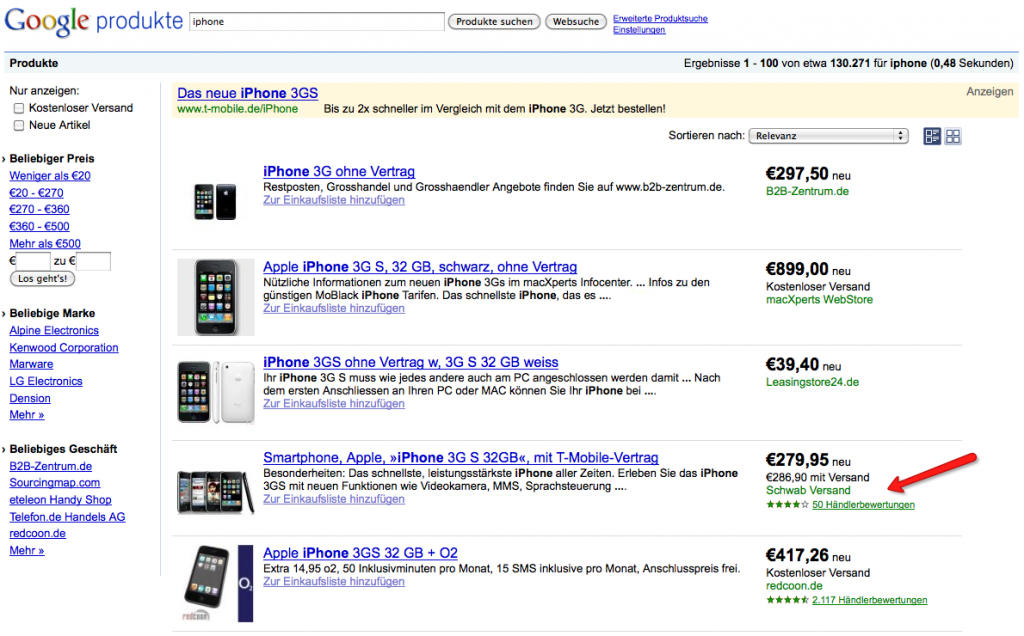The width and height of the screenshot is (1024, 636).
Task: Open iPhone 3G ohne Vertrag product image
Action: (x=216, y=201)
